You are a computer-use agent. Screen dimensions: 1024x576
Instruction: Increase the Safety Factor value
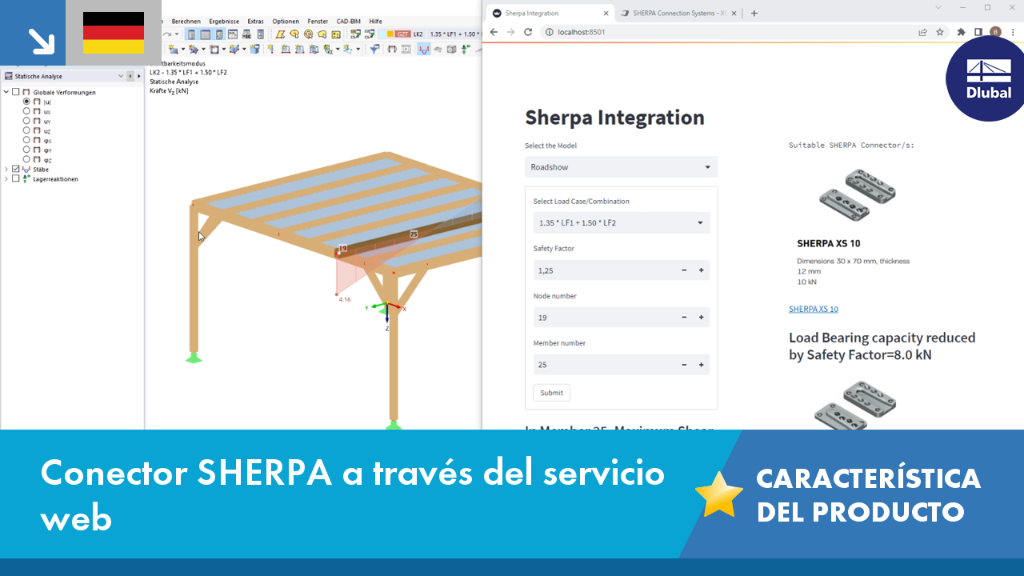pos(701,270)
